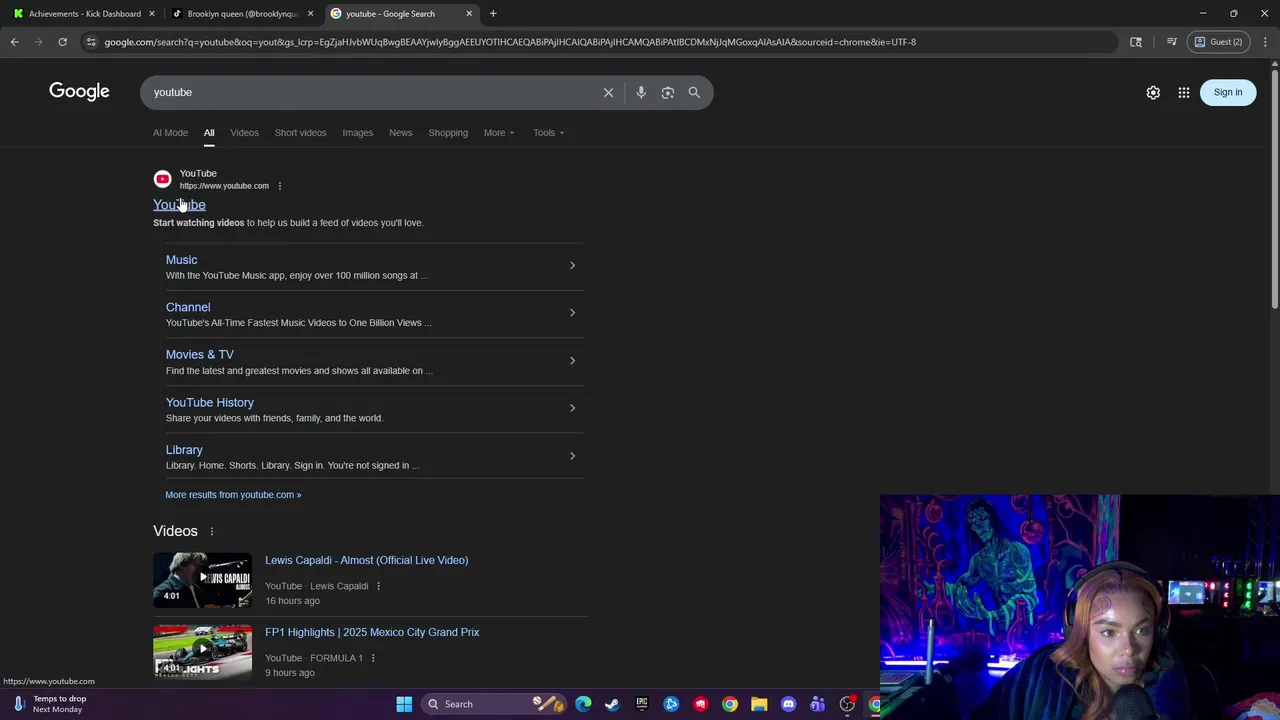The width and height of the screenshot is (1280, 720).
Task: Open Discord from taskbar
Action: 788,704
